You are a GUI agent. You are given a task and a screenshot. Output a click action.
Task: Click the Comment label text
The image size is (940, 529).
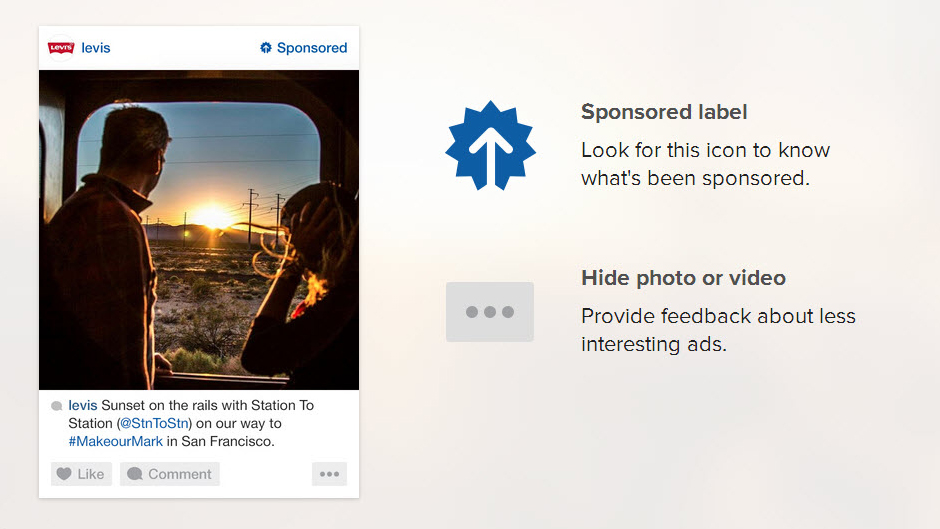[x=180, y=474]
